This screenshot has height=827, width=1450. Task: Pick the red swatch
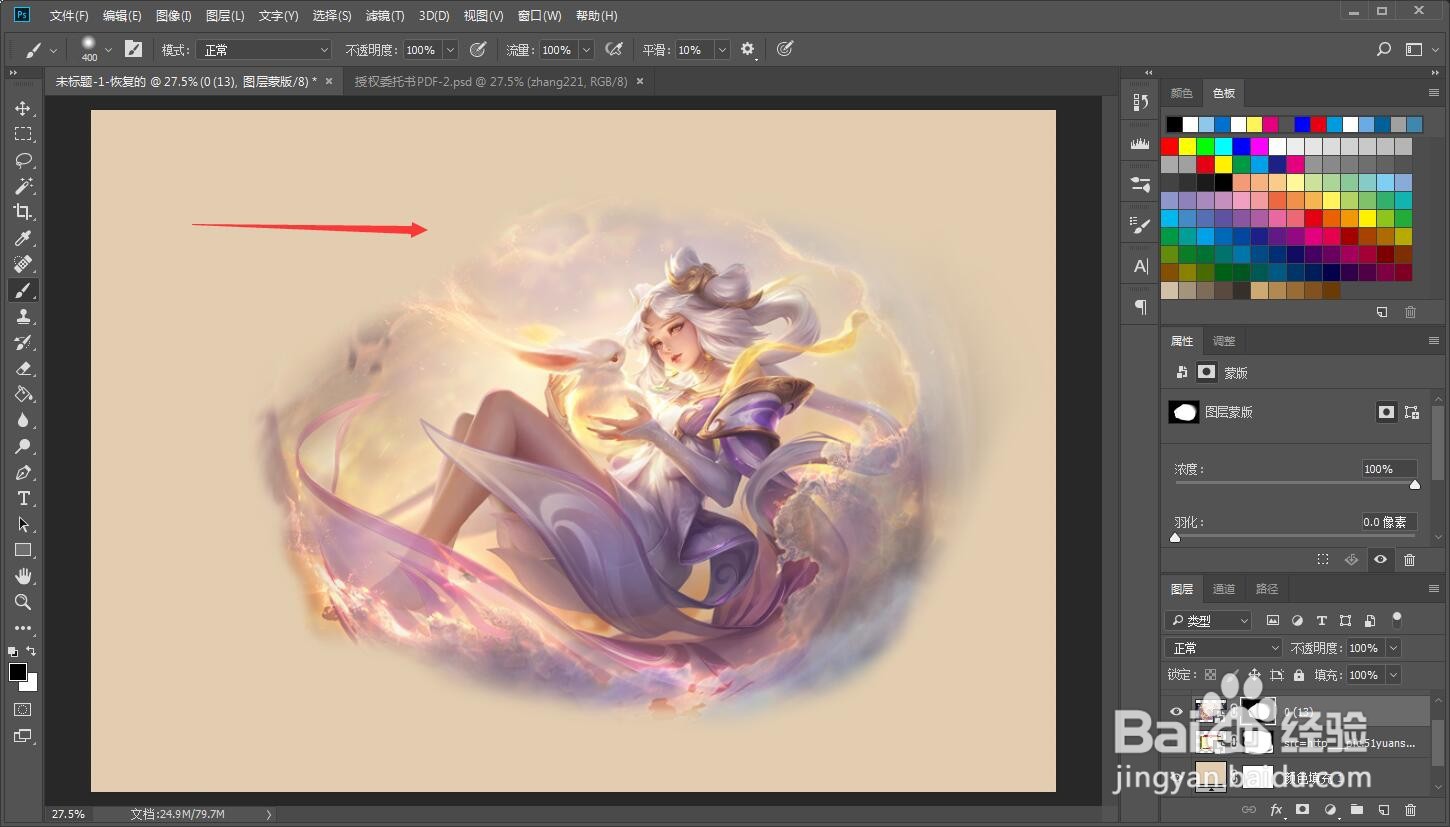(x=1170, y=147)
